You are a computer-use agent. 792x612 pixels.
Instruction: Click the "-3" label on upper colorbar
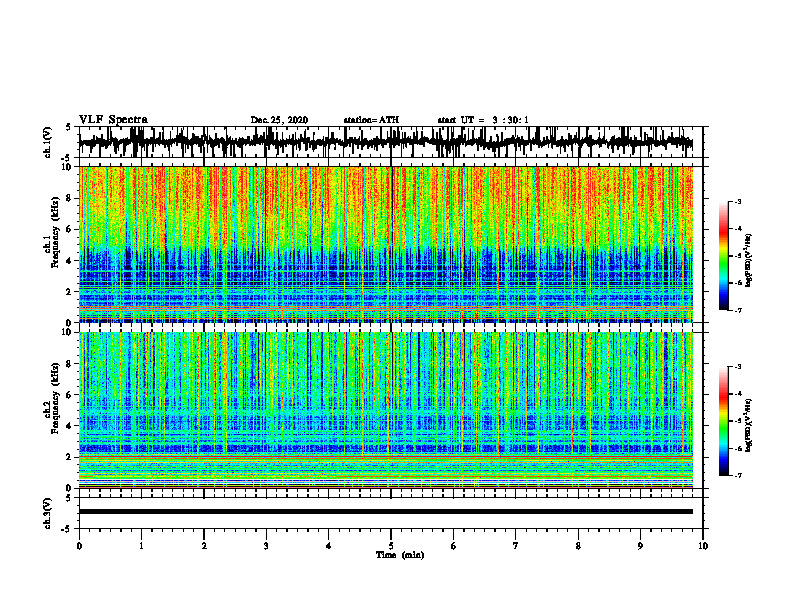point(737,202)
